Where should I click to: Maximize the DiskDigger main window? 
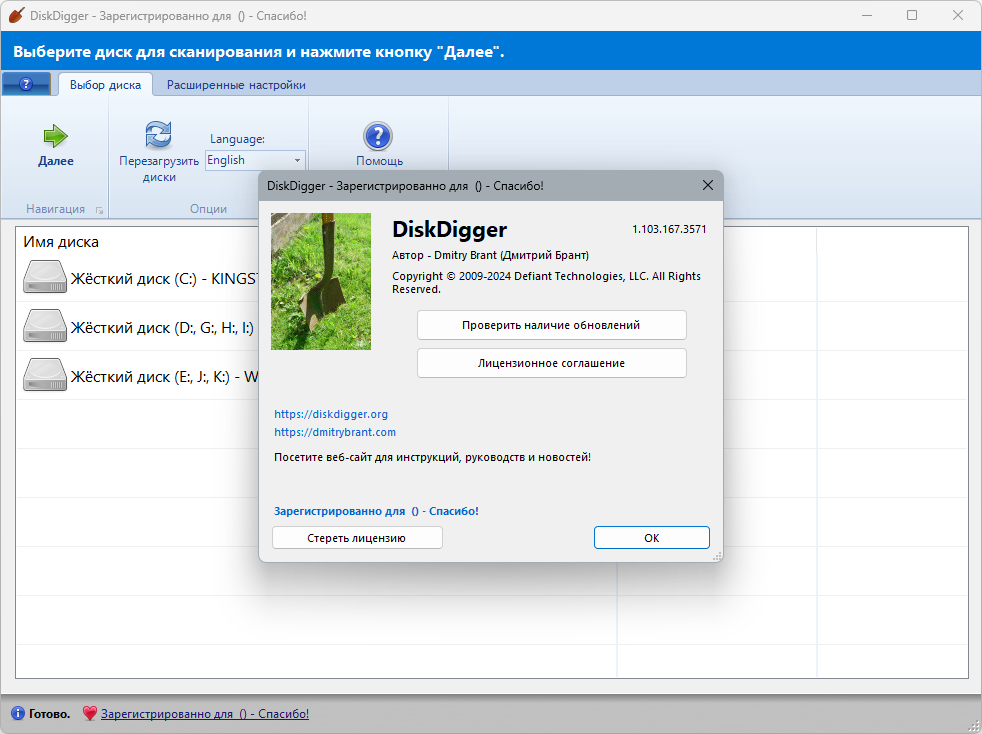912,15
